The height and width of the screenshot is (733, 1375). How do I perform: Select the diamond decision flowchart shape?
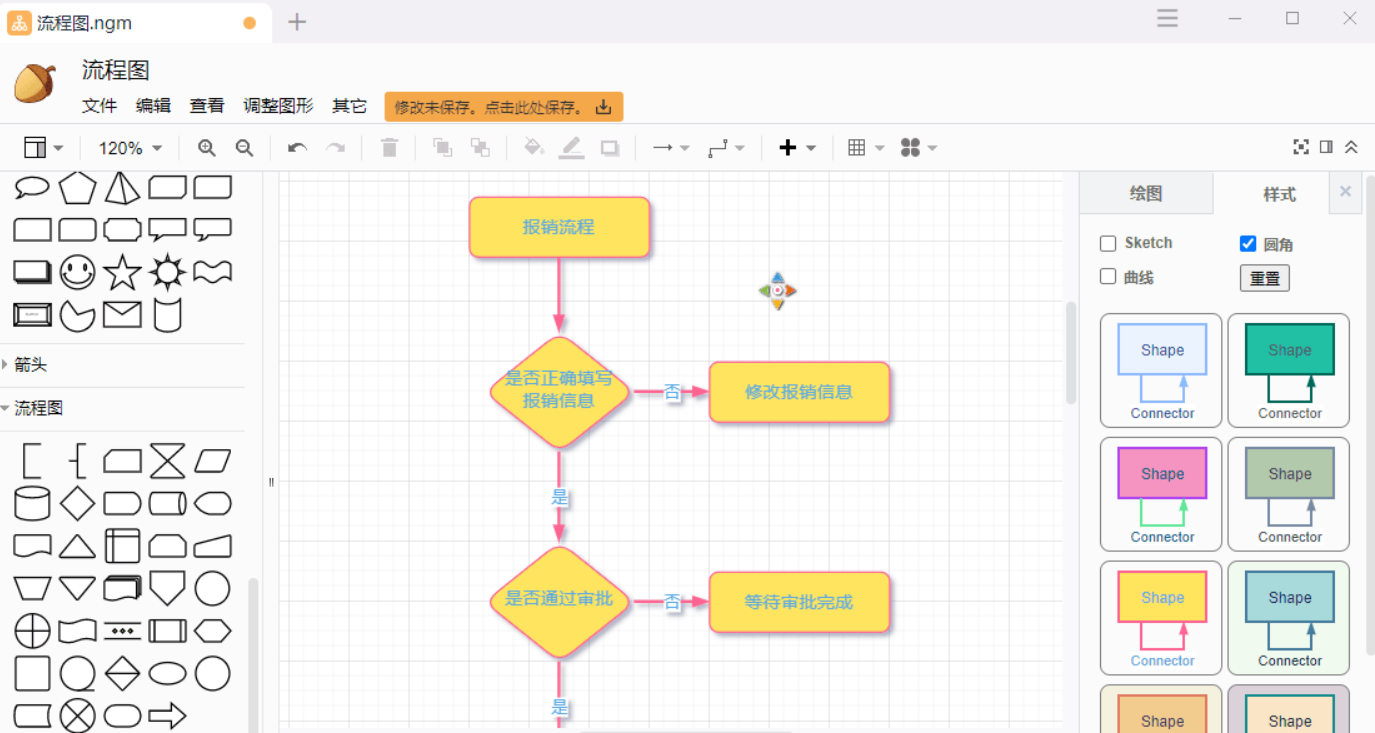tap(77, 503)
